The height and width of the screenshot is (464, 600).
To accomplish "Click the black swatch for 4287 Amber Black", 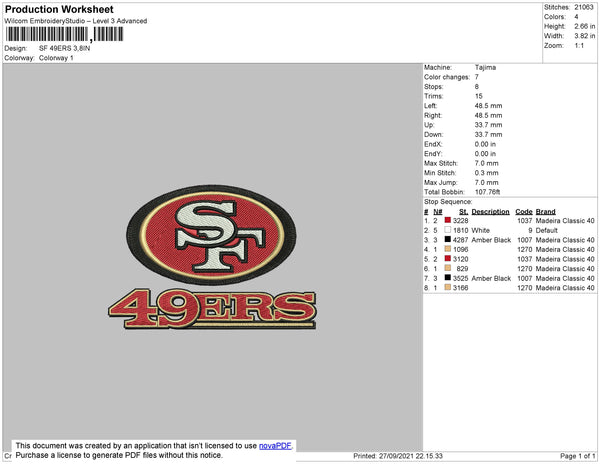I will point(447,239).
